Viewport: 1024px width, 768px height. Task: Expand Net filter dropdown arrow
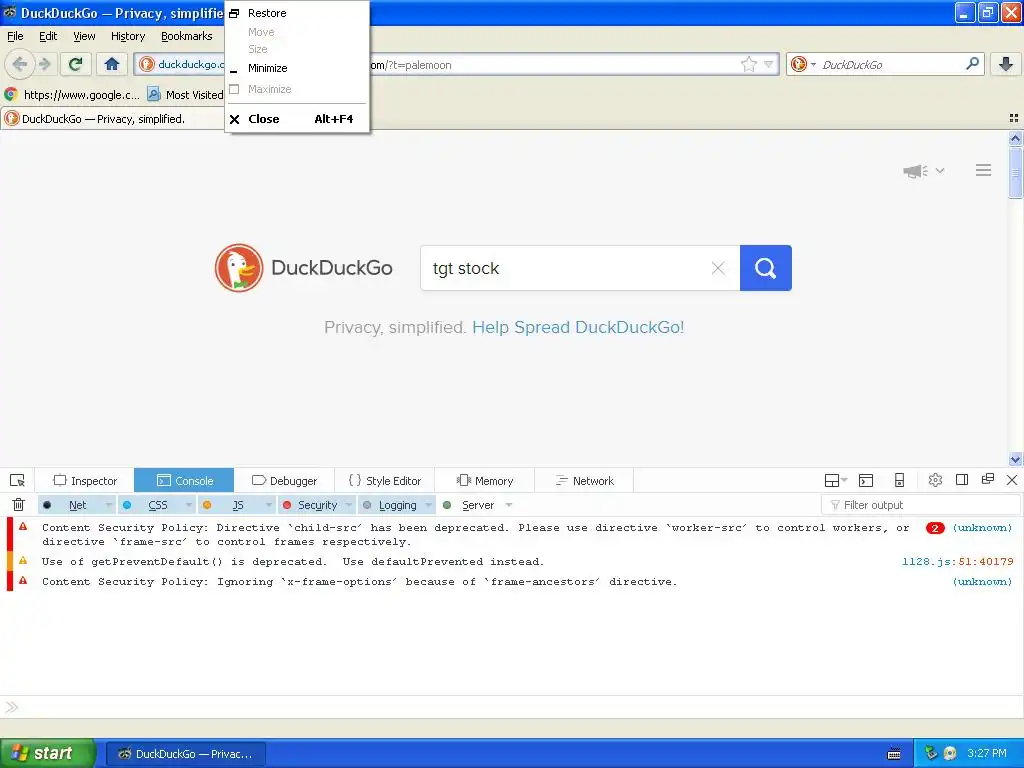point(108,505)
